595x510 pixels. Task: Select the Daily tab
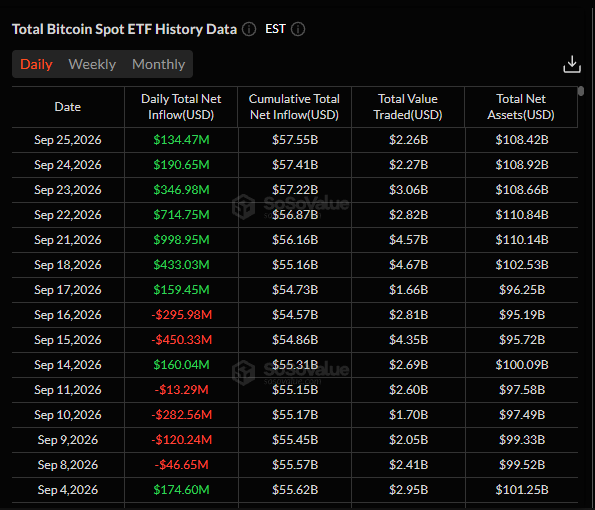pyautogui.click(x=36, y=64)
